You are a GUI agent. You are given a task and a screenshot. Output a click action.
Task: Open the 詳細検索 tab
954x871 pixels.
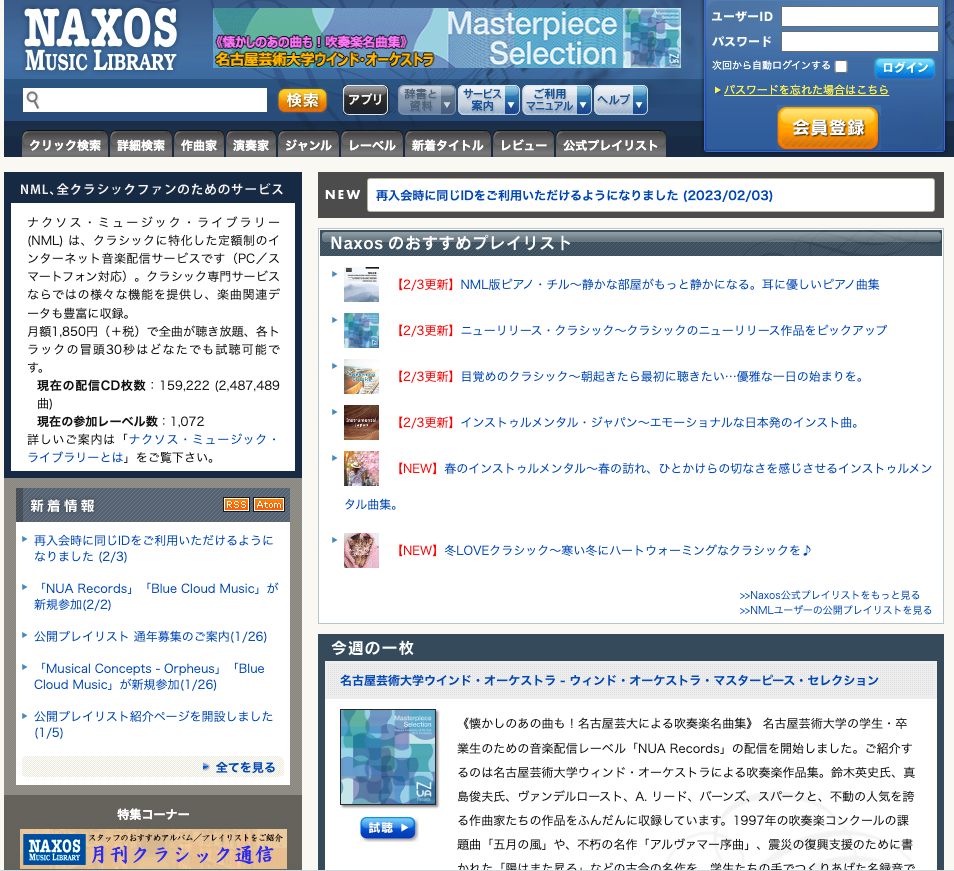tap(141, 145)
